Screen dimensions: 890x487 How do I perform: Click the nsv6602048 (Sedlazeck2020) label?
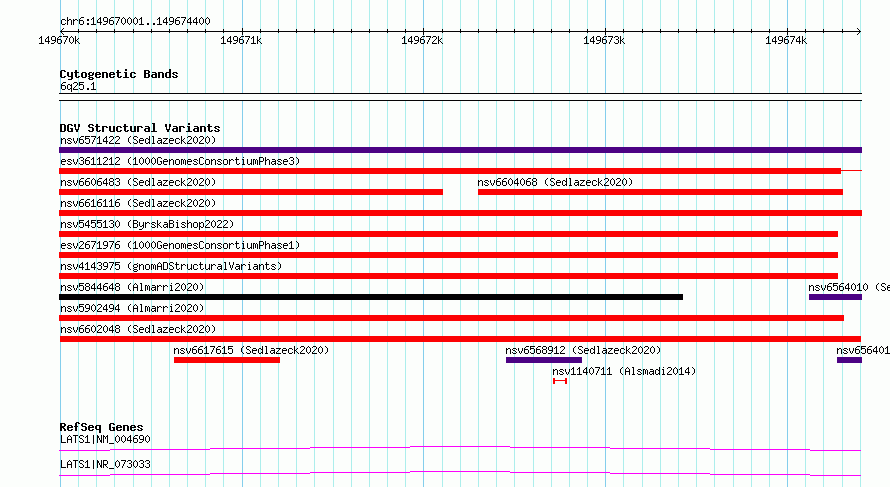coord(138,329)
